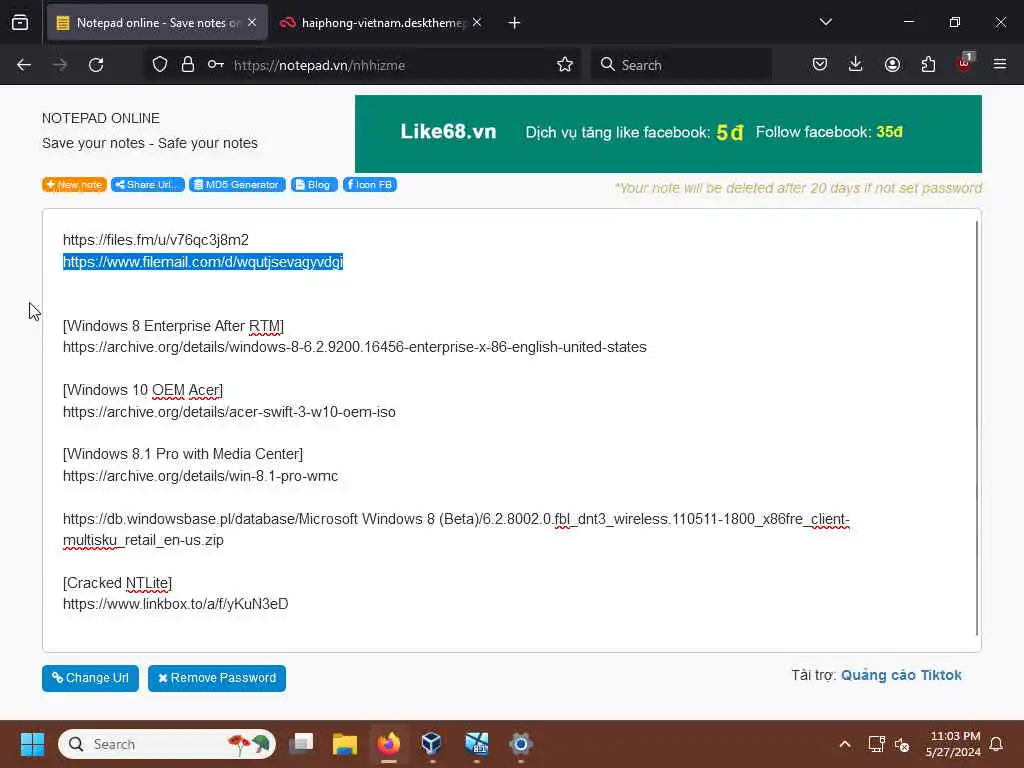
Task: Click the Share Url button
Action: click(x=148, y=185)
